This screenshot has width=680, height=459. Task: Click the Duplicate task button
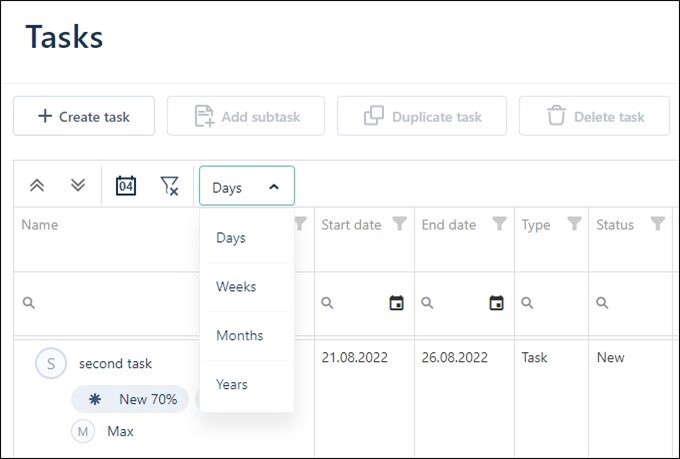pos(422,116)
